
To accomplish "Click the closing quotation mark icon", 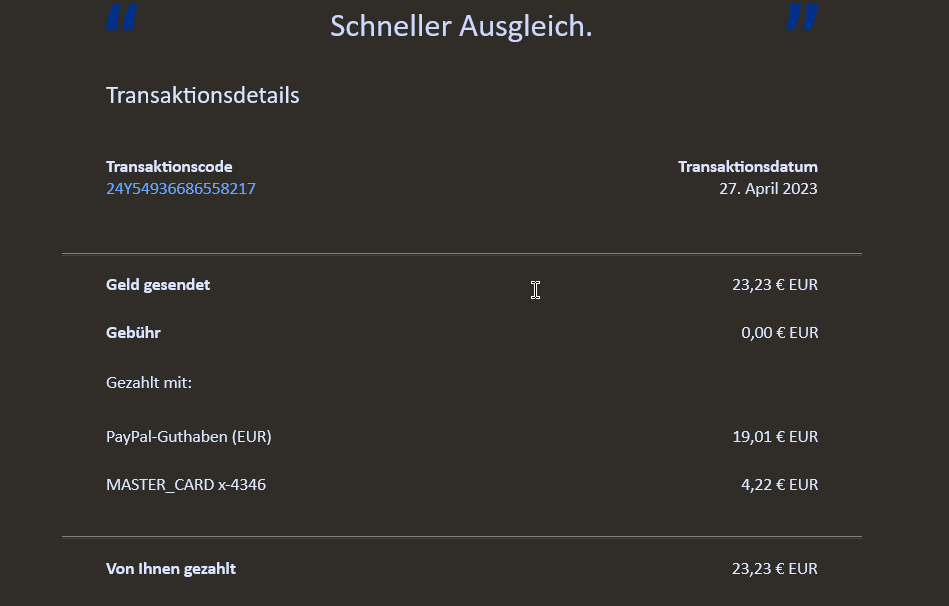I will tap(802, 17).
